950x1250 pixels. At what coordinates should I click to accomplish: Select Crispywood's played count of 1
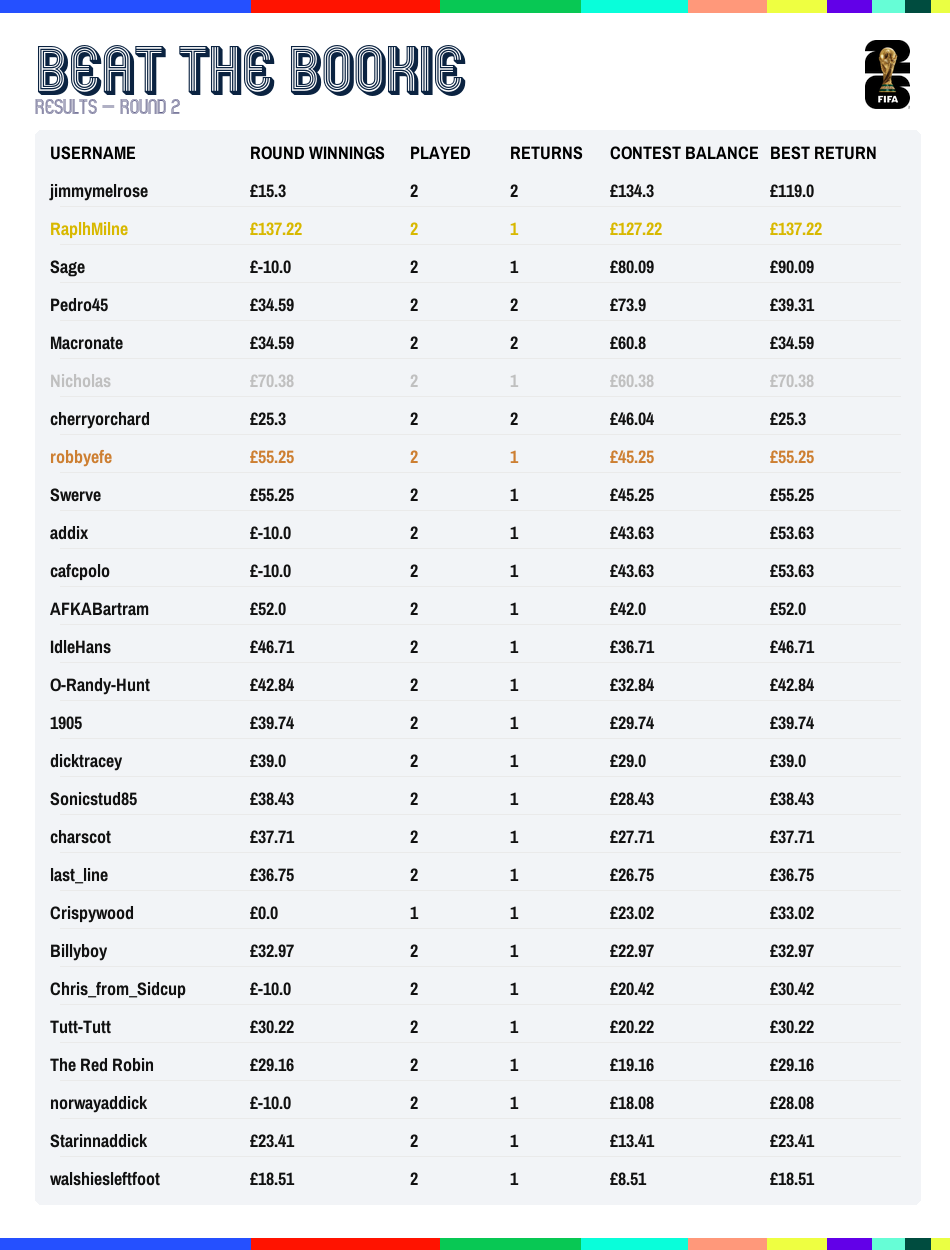tap(414, 913)
